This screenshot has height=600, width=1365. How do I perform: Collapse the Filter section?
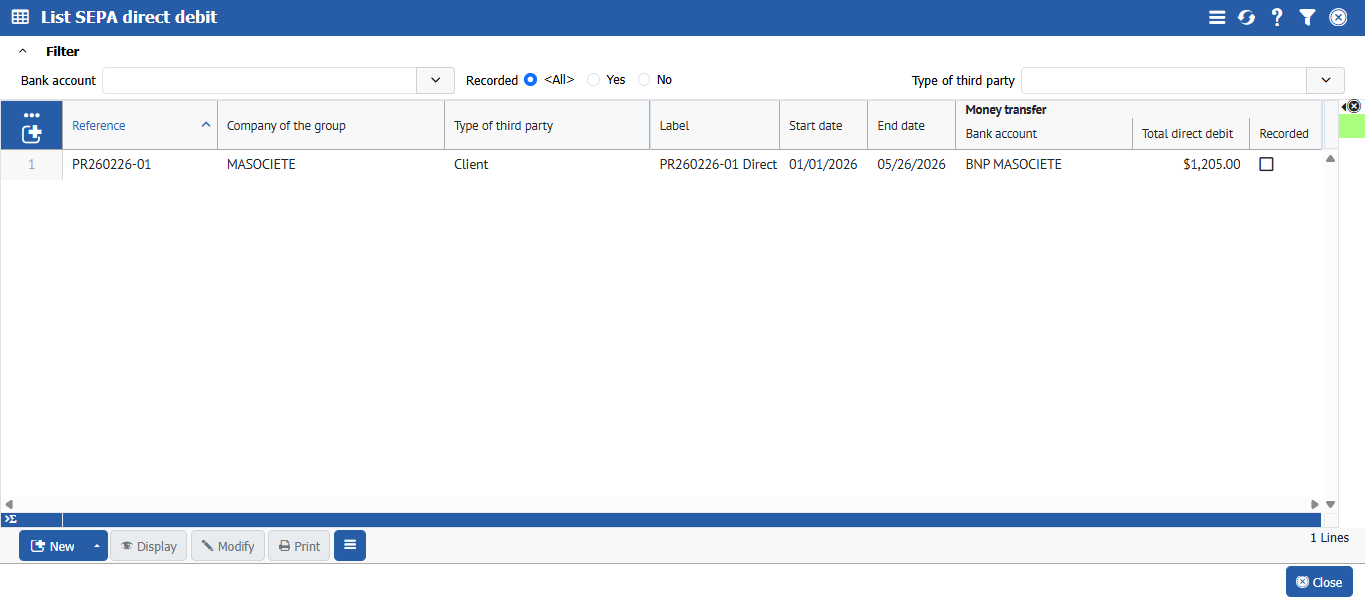[23, 51]
